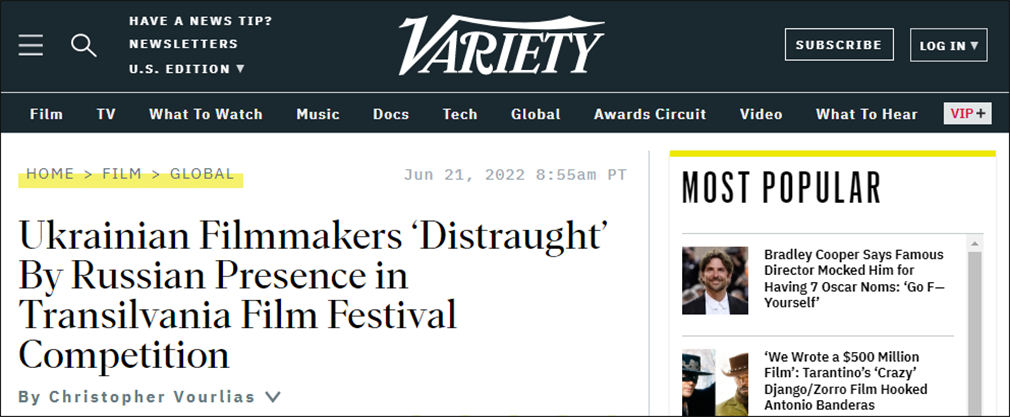Viewport: 1010px width, 417px height.
Task: Open the Log In dropdown
Action: pyautogui.click(x=948, y=45)
